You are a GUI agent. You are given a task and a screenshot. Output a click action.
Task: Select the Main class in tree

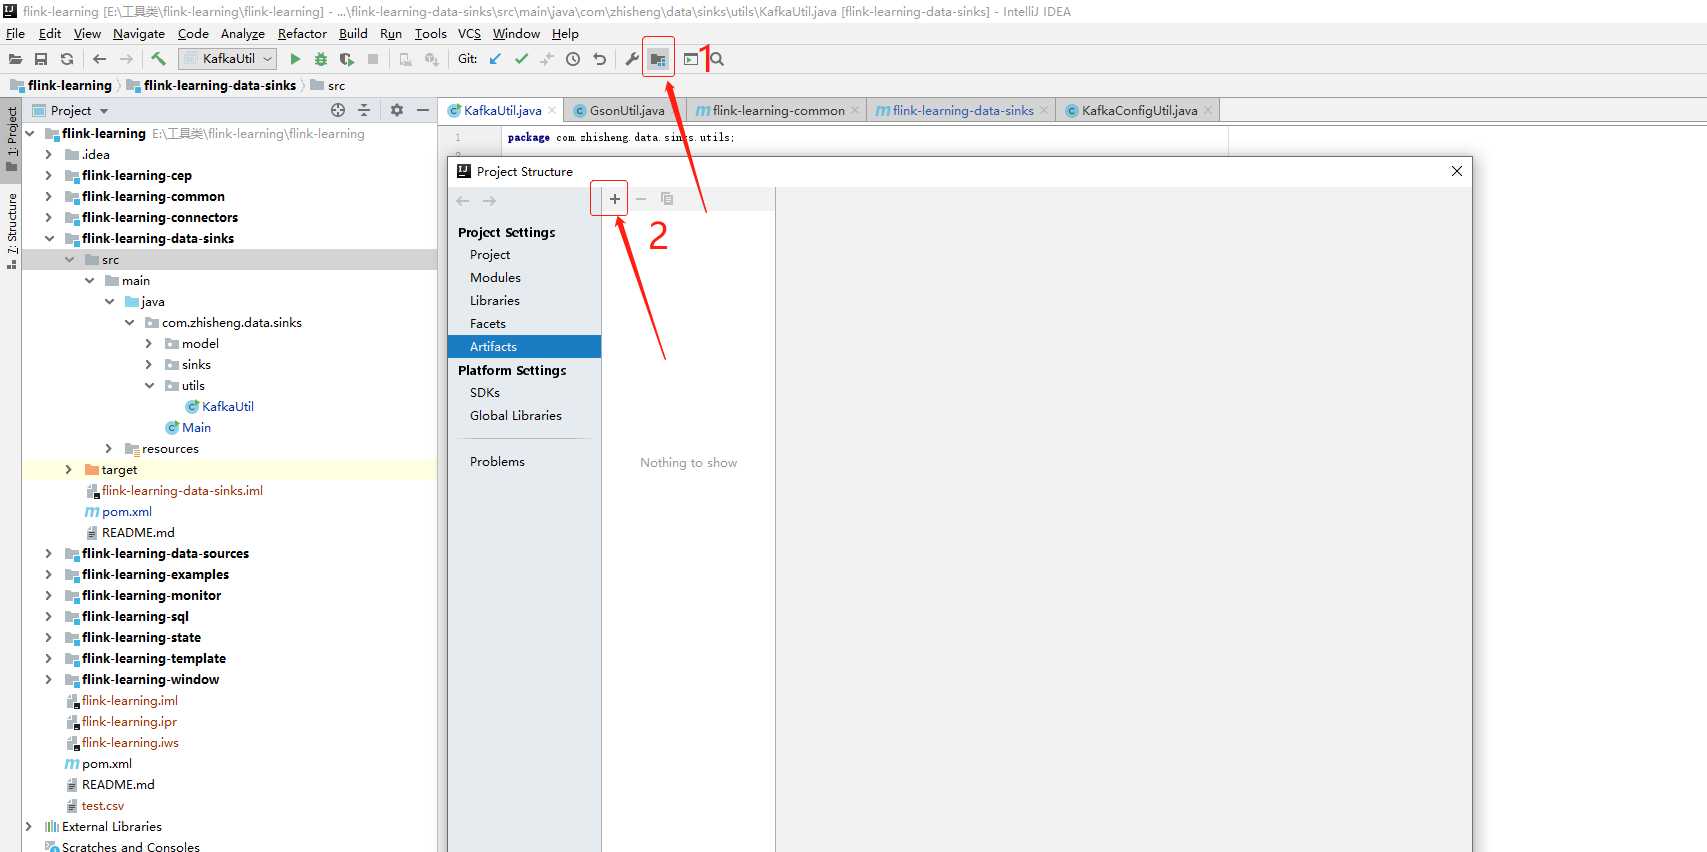[x=196, y=427]
